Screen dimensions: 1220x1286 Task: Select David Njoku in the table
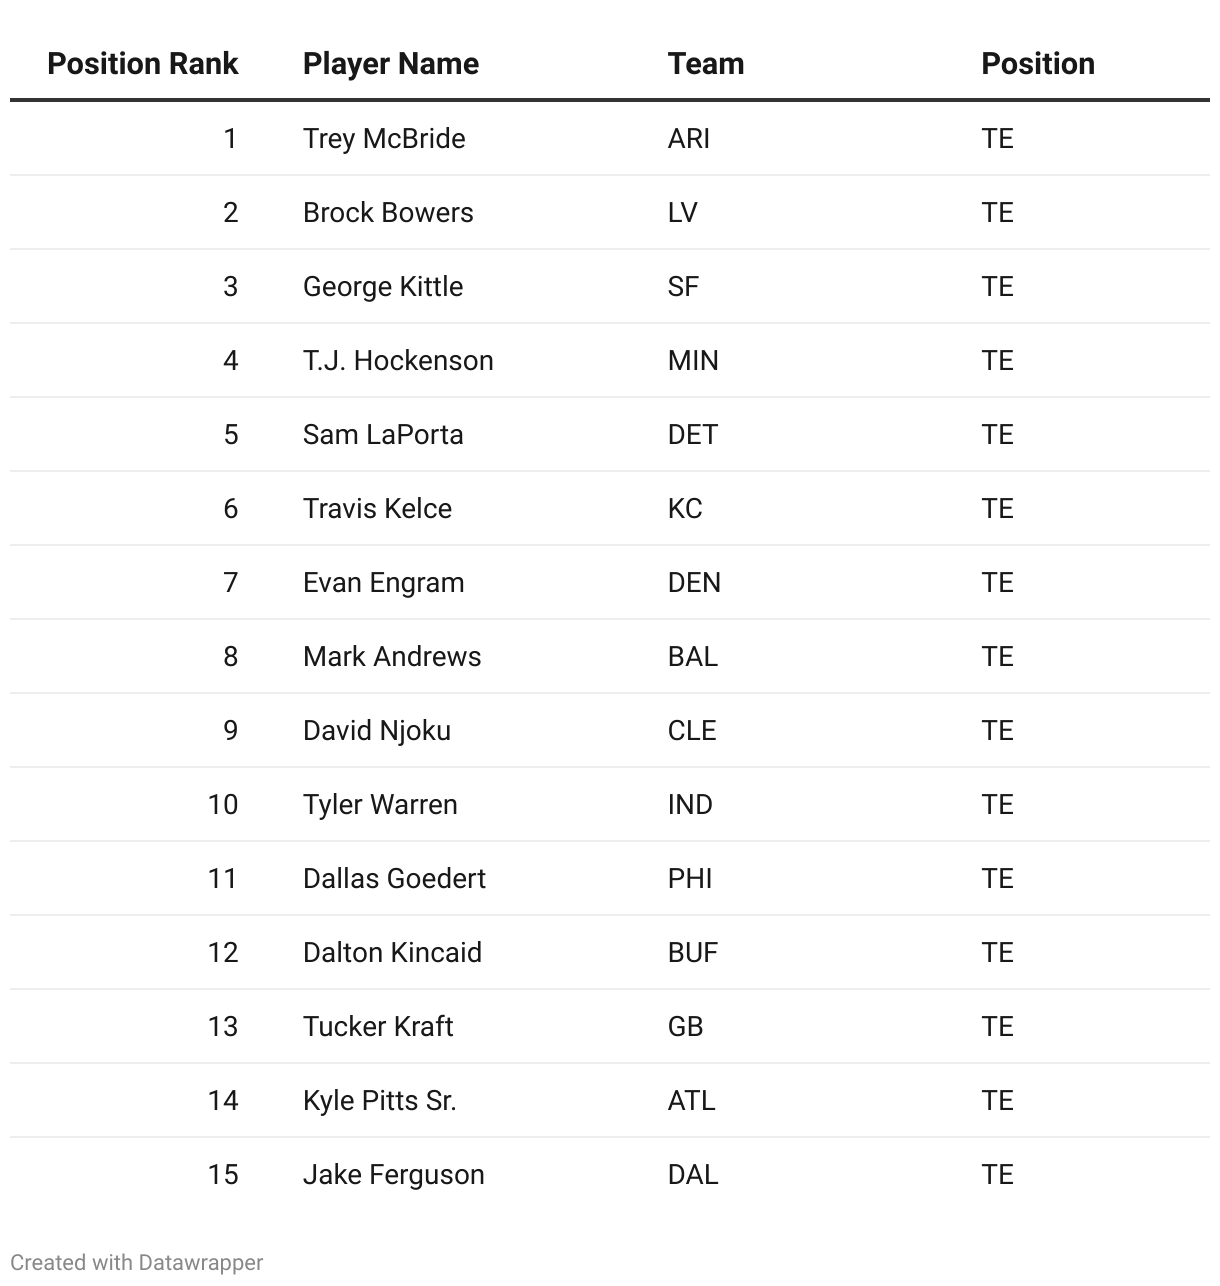[376, 730]
